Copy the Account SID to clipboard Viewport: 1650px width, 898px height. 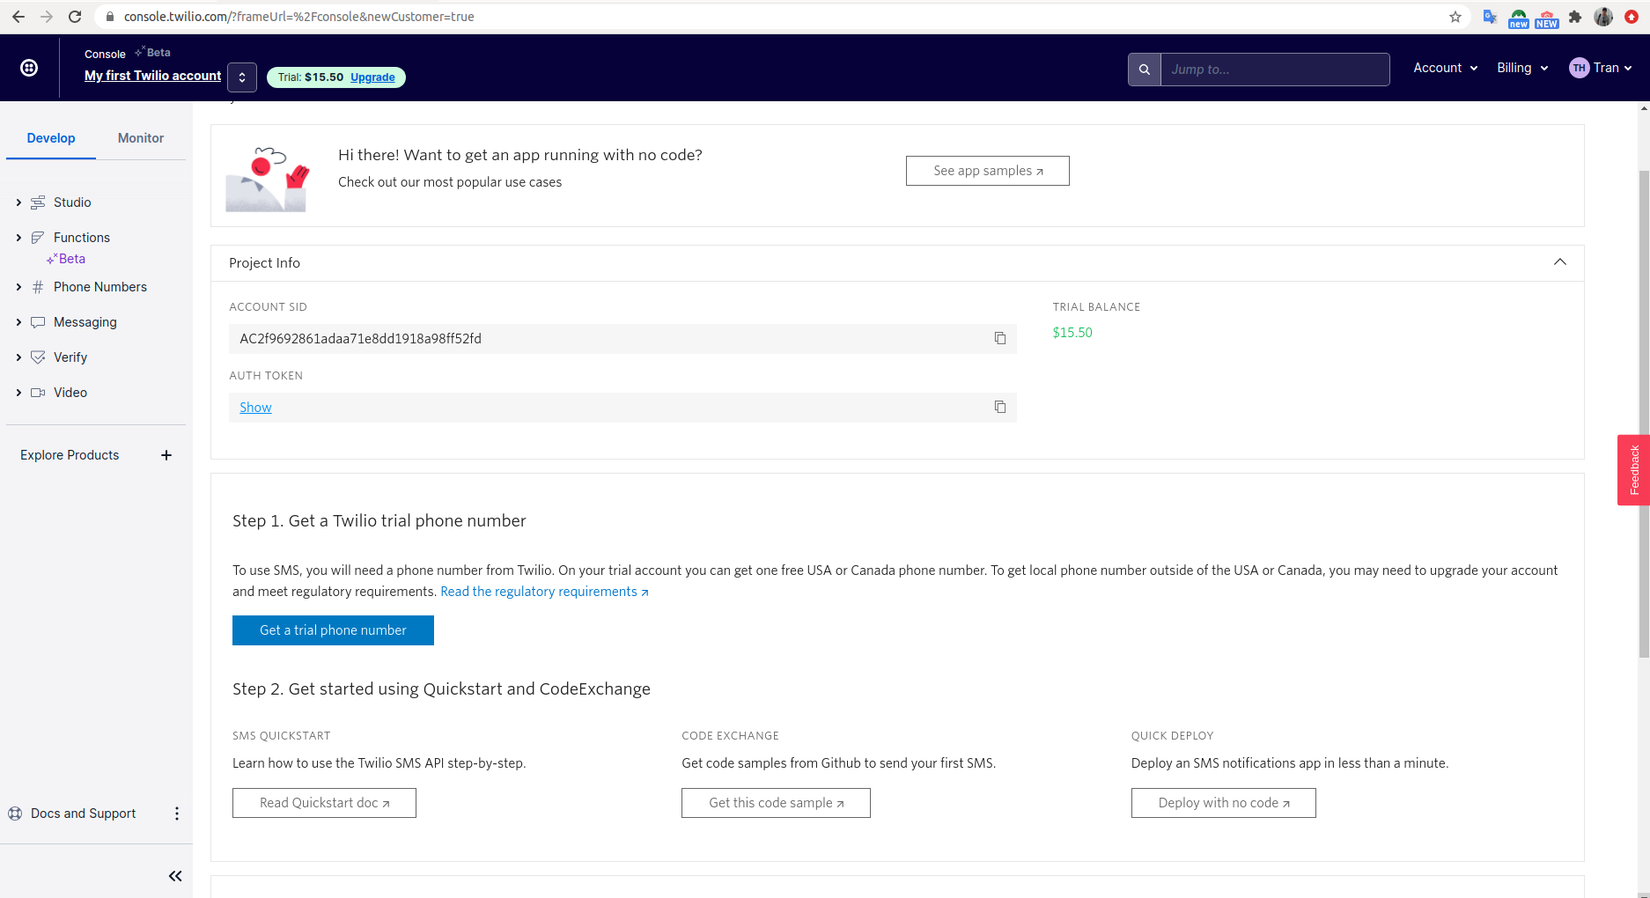999,338
